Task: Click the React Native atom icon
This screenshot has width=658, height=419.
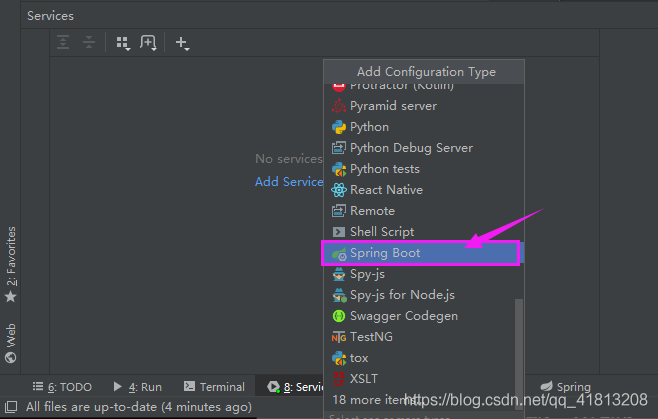Action: 338,190
